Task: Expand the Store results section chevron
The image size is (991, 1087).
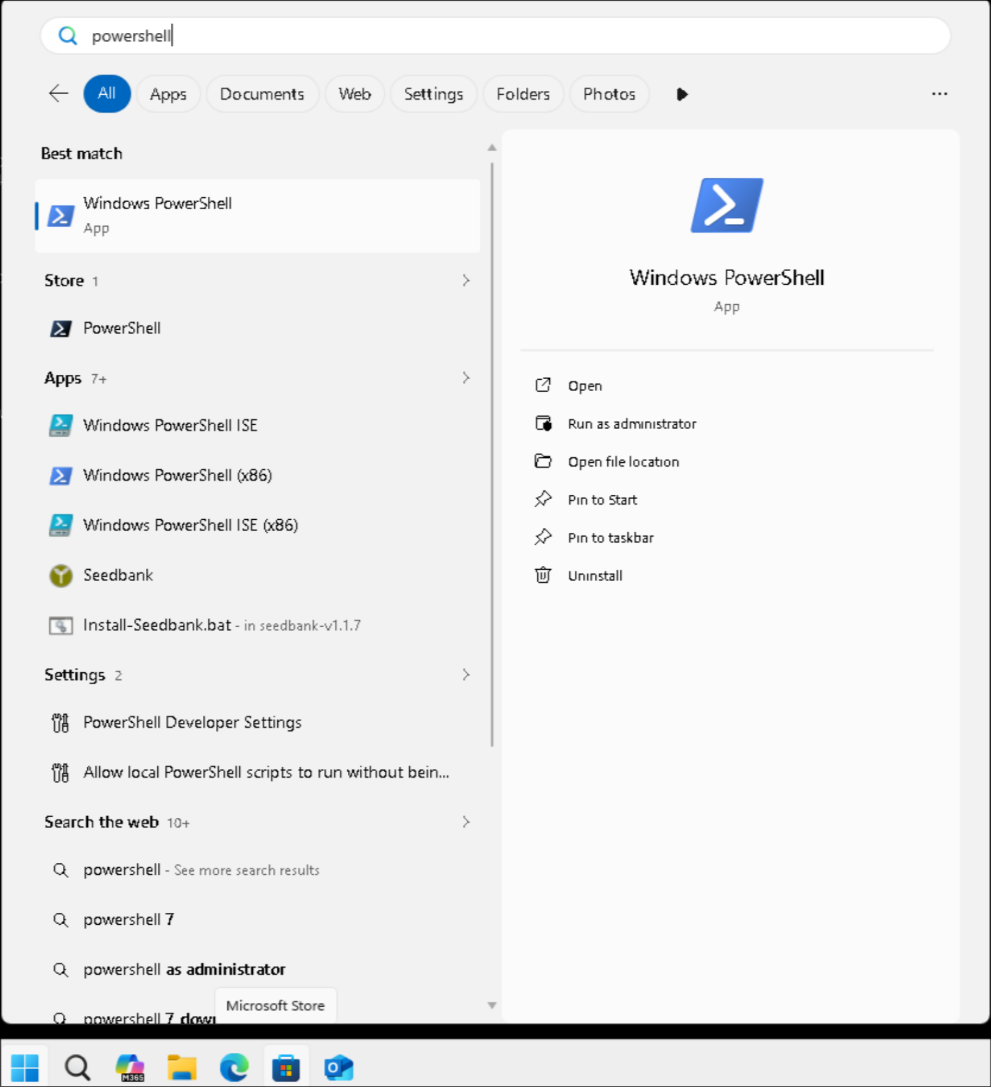Action: pyautogui.click(x=466, y=280)
